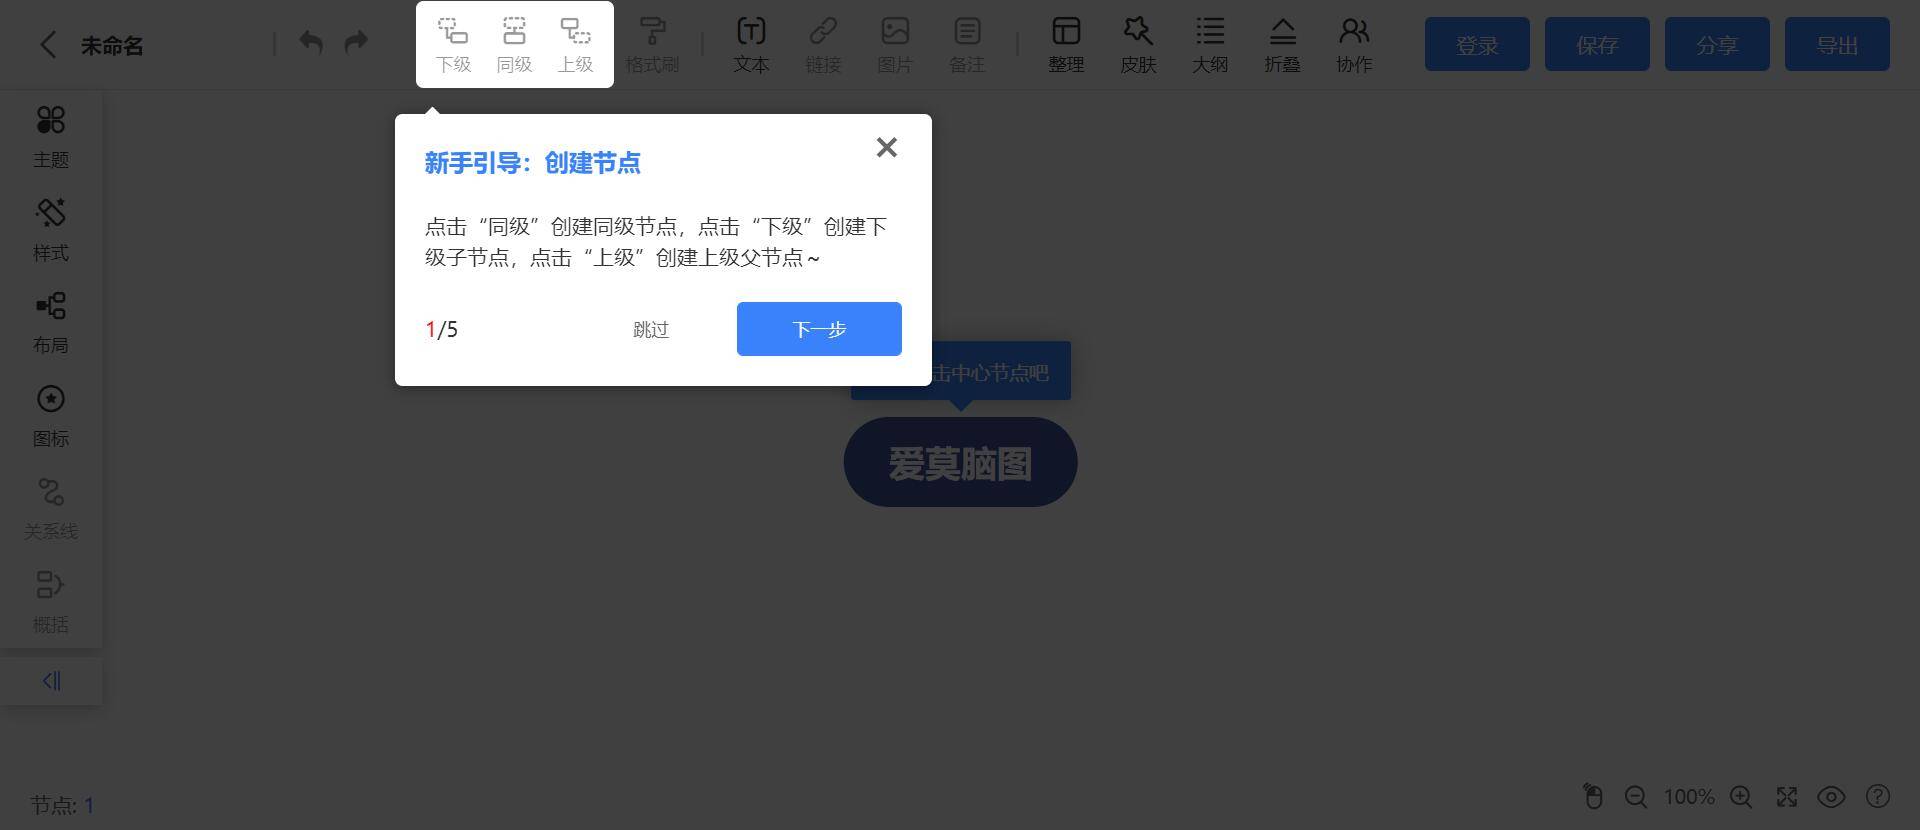Click the 登录 login button
Image resolution: width=1920 pixels, height=830 pixels.
pos(1477,44)
